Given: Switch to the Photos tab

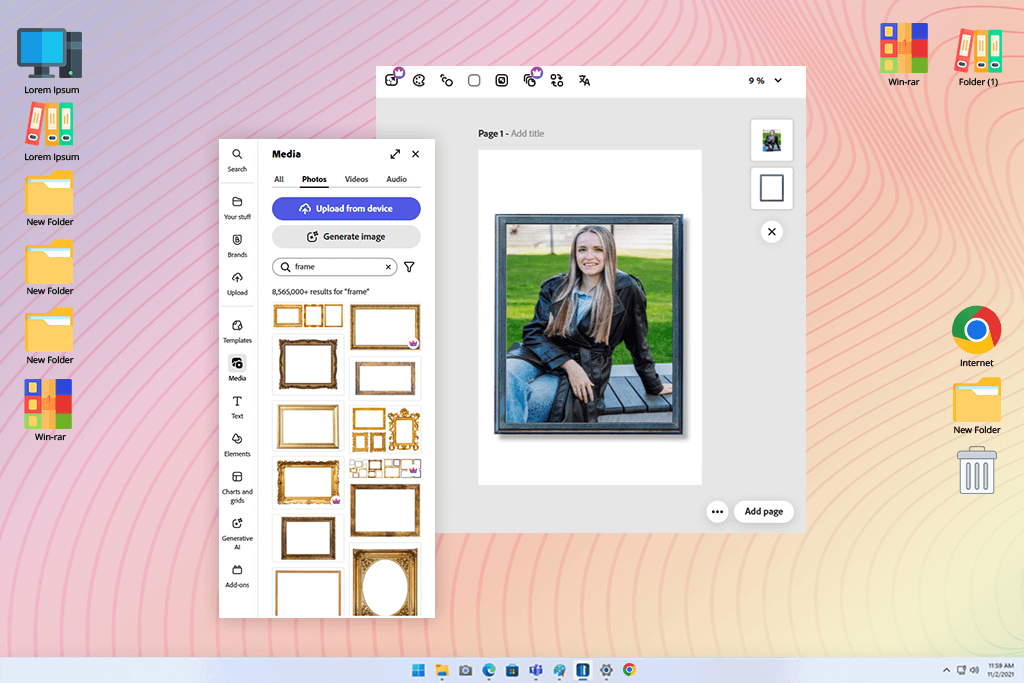Looking at the screenshot, I should [x=314, y=179].
